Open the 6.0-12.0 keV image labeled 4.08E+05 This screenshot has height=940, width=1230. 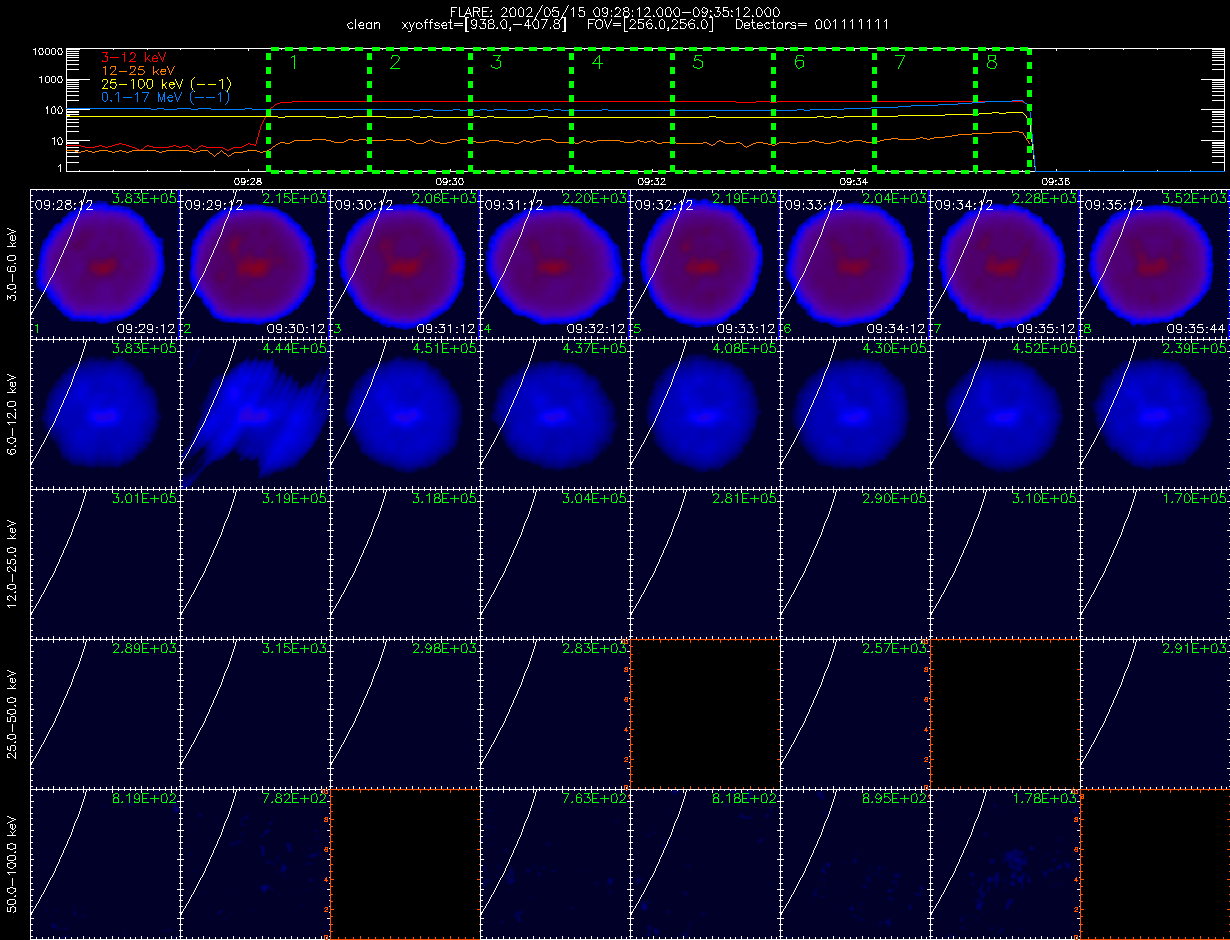tap(705, 413)
